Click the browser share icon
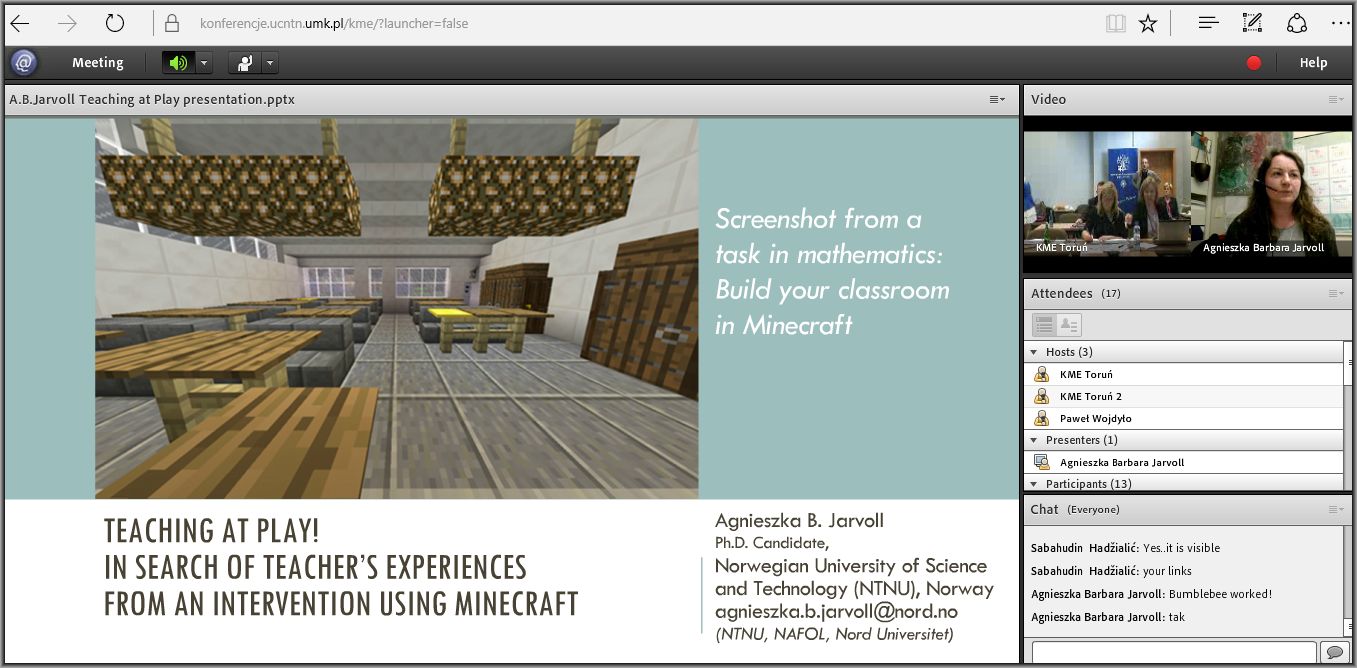Image resolution: width=1357 pixels, height=668 pixels. tap(1297, 23)
